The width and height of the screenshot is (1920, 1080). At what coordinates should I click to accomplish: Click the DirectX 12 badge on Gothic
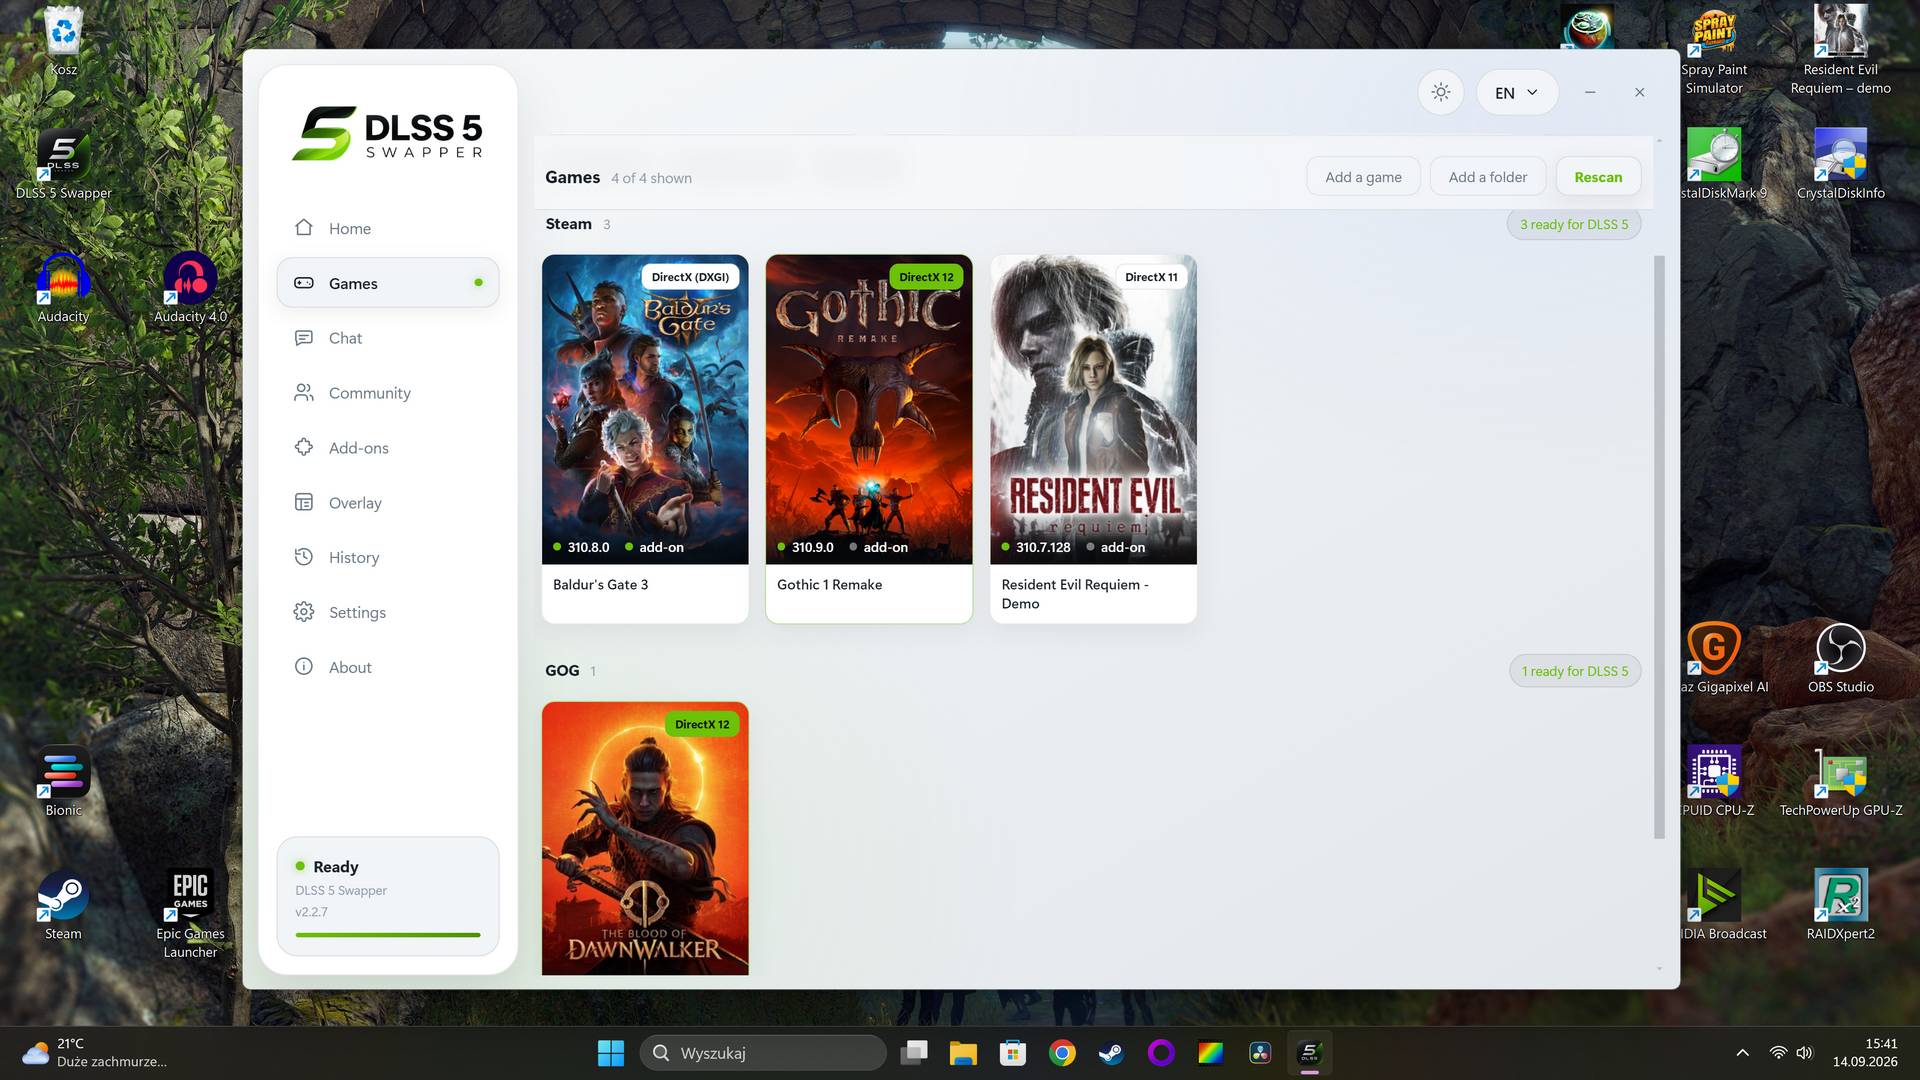[926, 277]
